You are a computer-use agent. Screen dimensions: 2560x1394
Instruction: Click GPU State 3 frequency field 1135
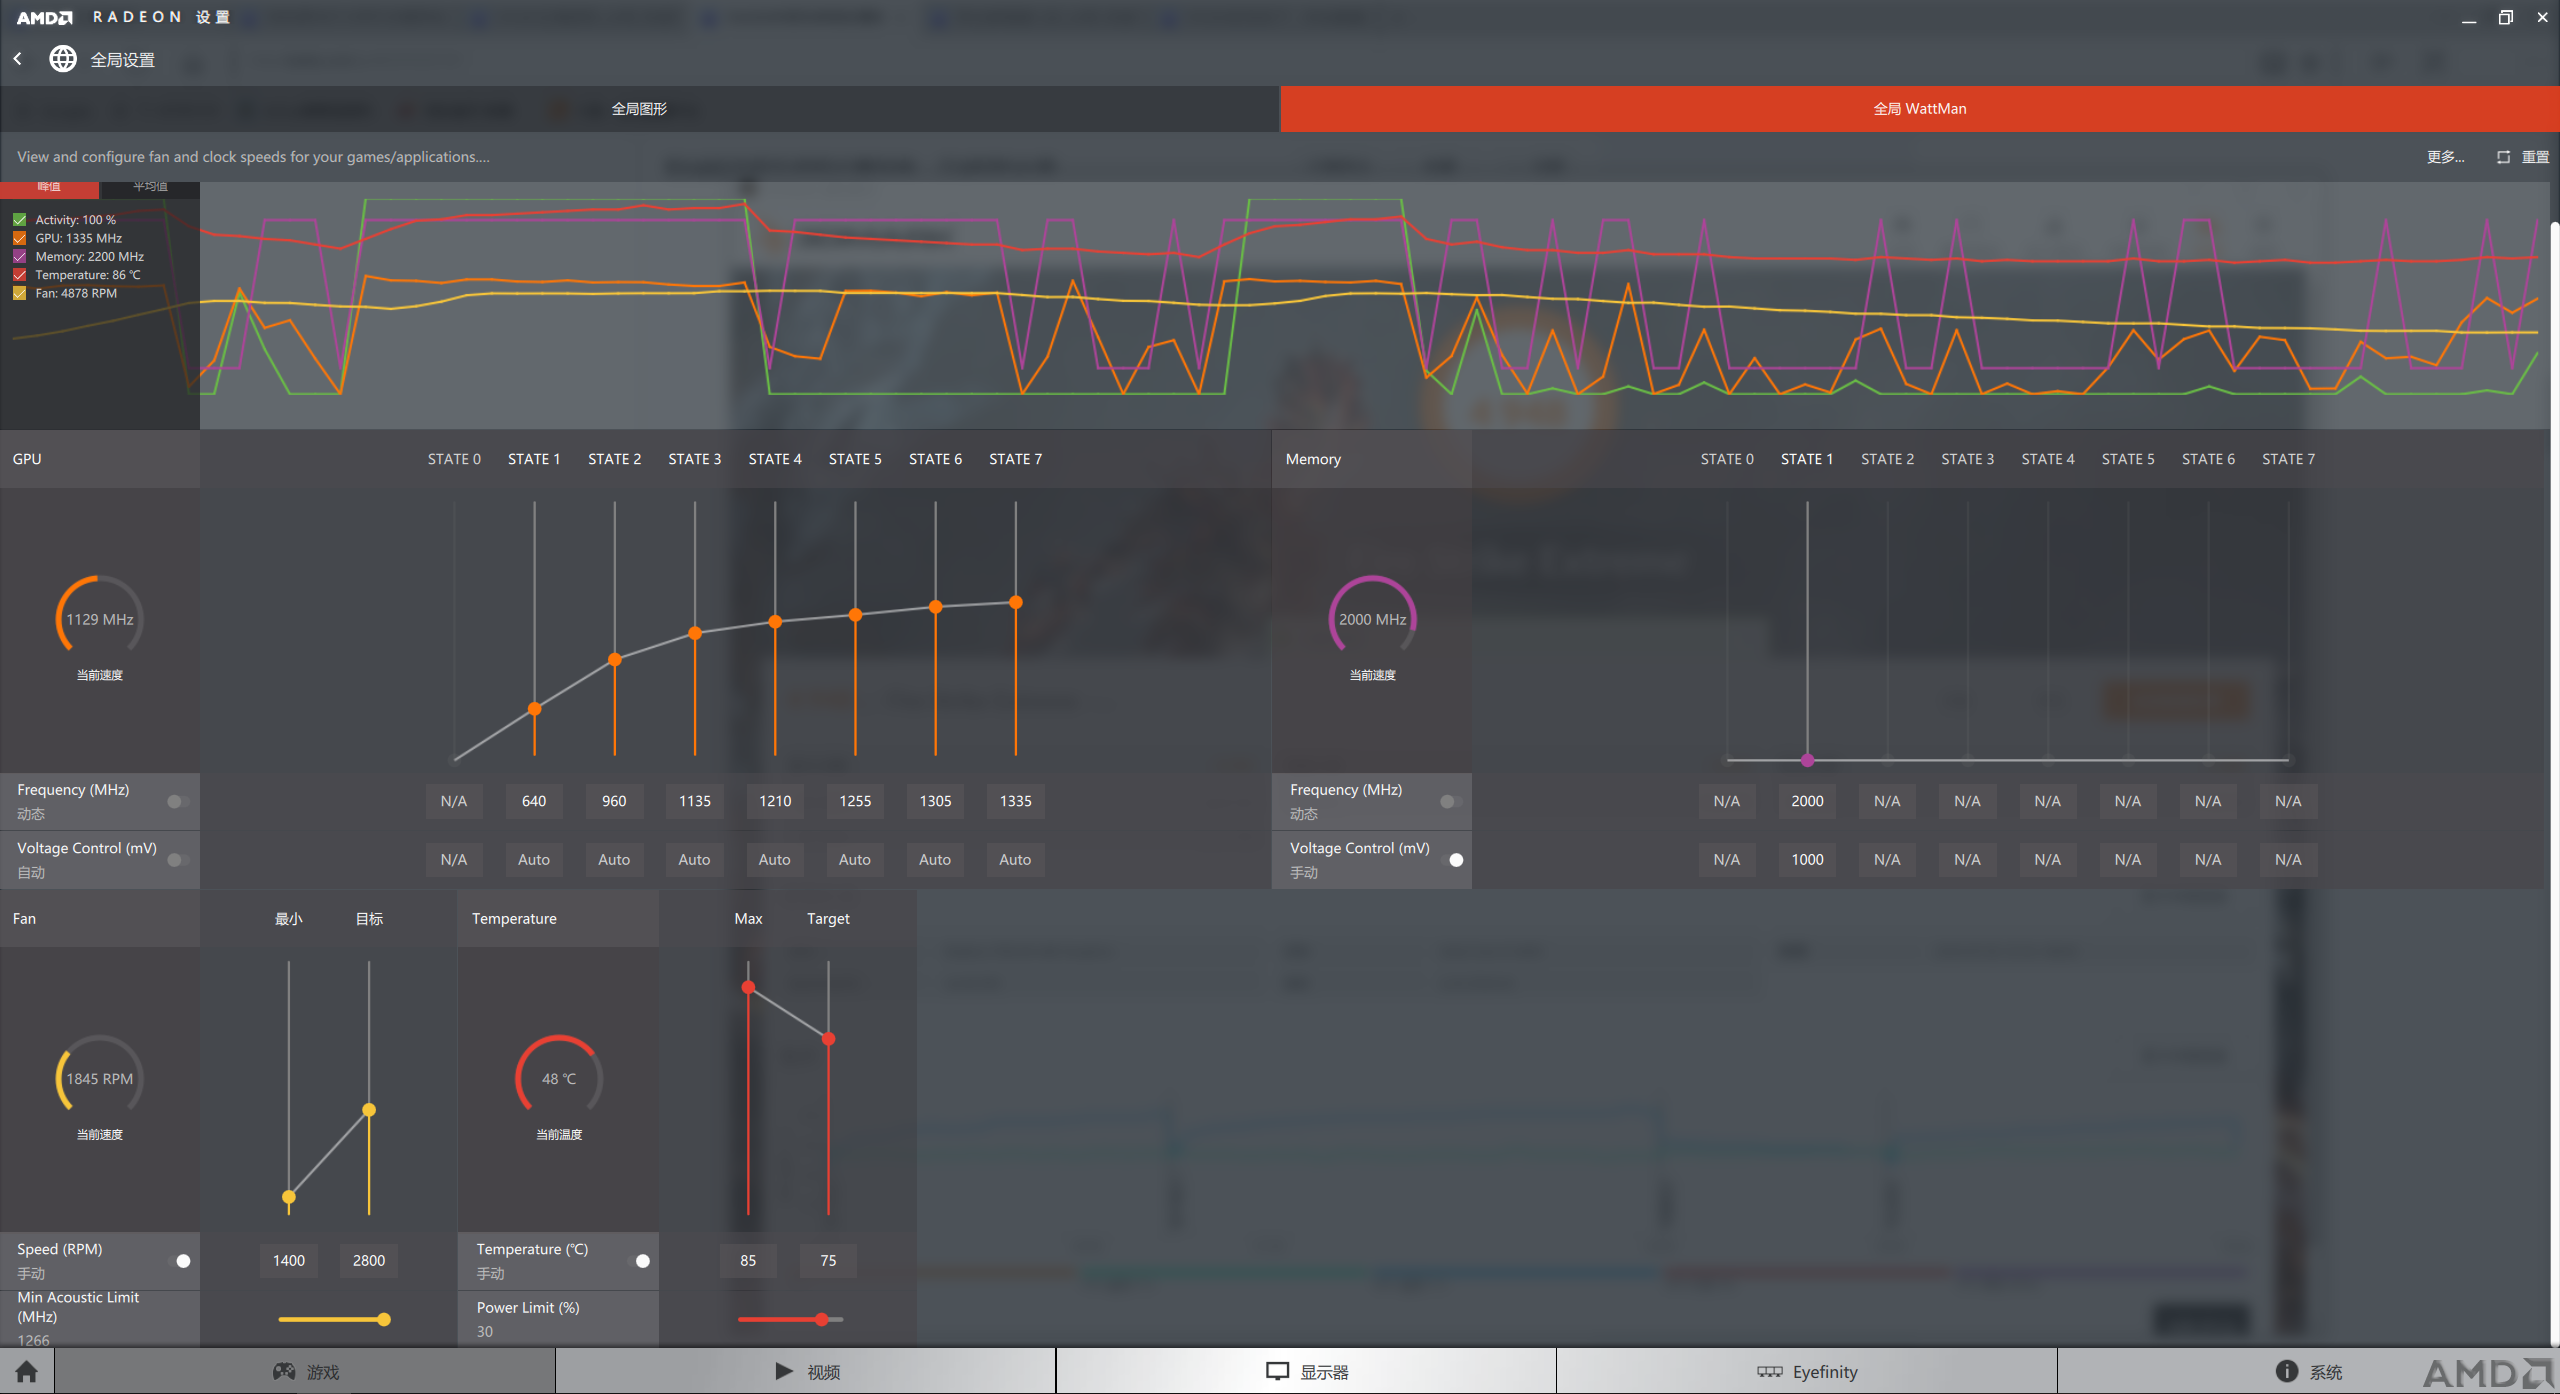[x=695, y=801]
